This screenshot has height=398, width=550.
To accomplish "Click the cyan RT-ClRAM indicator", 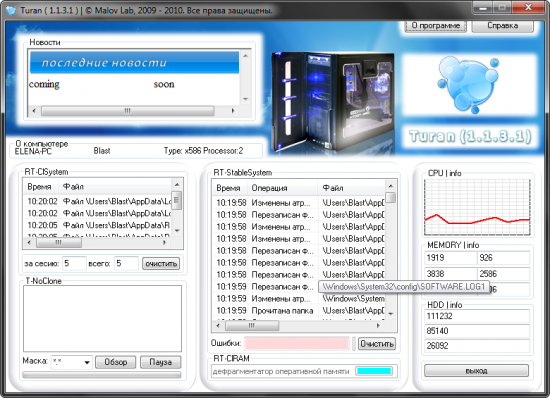I will click(374, 371).
